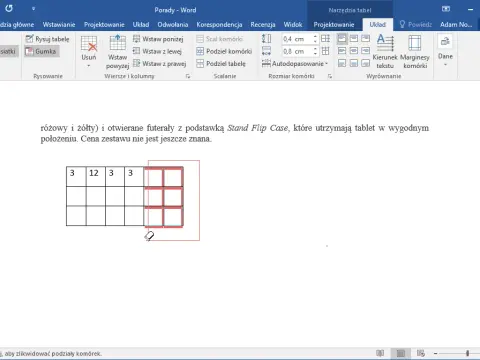480x360 pixels.
Task: Choose Podziel komórki split cells
Action: [x=224, y=51]
